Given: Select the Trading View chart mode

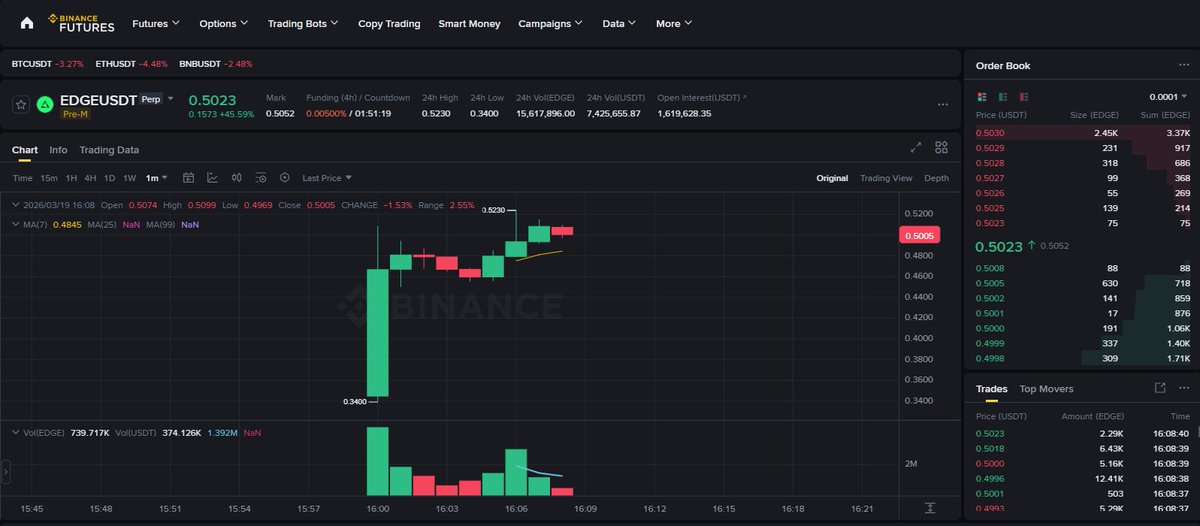Looking at the screenshot, I should (887, 178).
